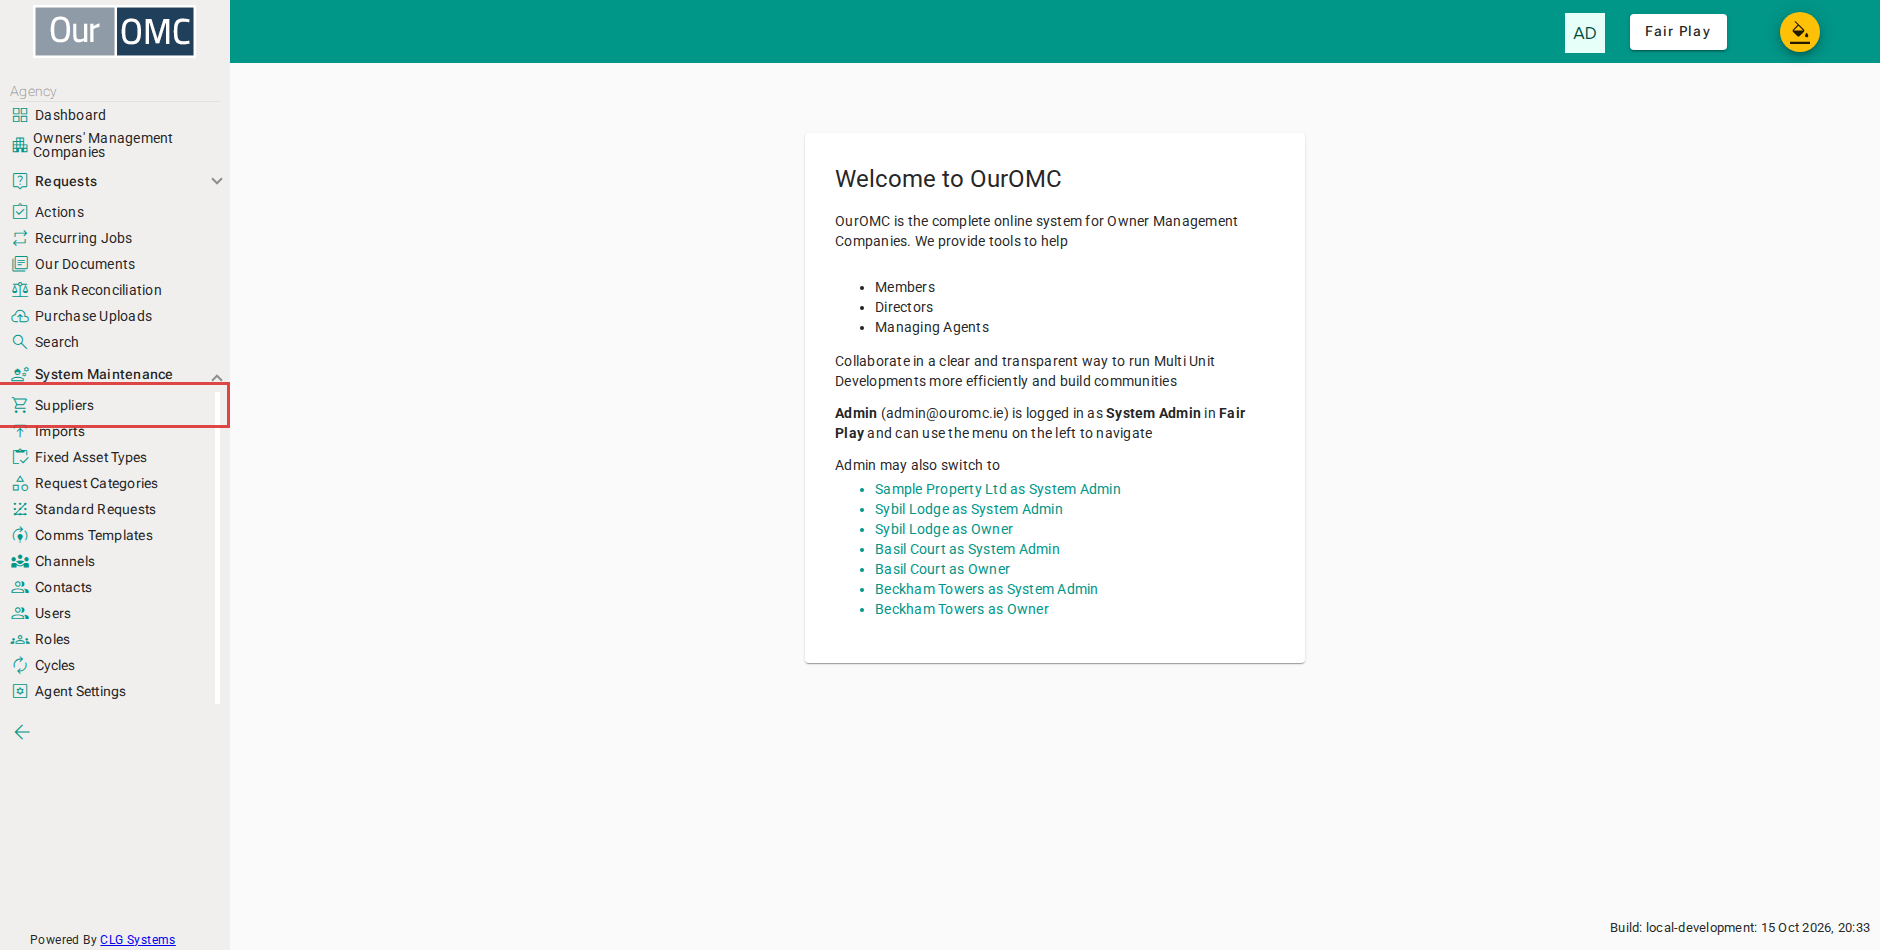The height and width of the screenshot is (950, 1880).
Task: Open Agent Settings page
Action: click(80, 691)
